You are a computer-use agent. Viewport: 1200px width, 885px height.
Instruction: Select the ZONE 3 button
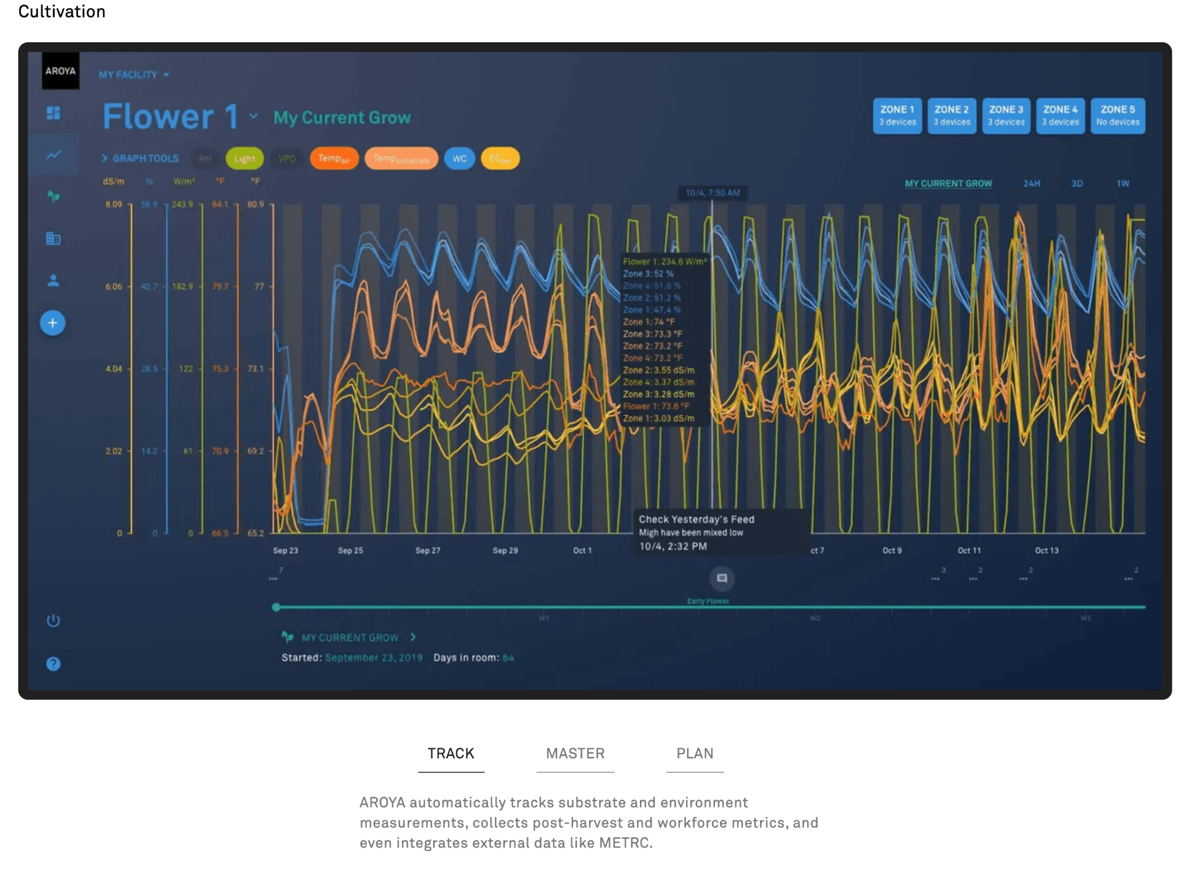[x=1006, y=116]
